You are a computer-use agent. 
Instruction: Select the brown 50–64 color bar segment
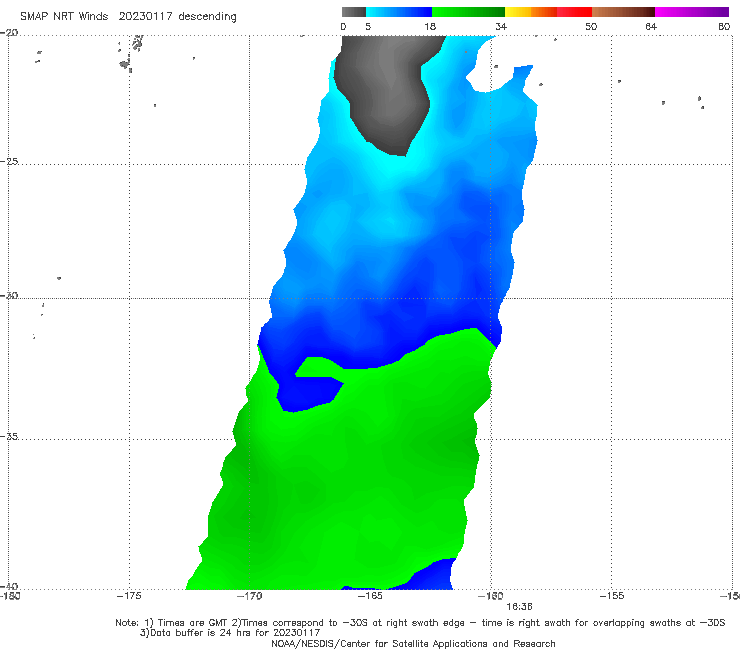pyautogui.click(x=623, y=12)
